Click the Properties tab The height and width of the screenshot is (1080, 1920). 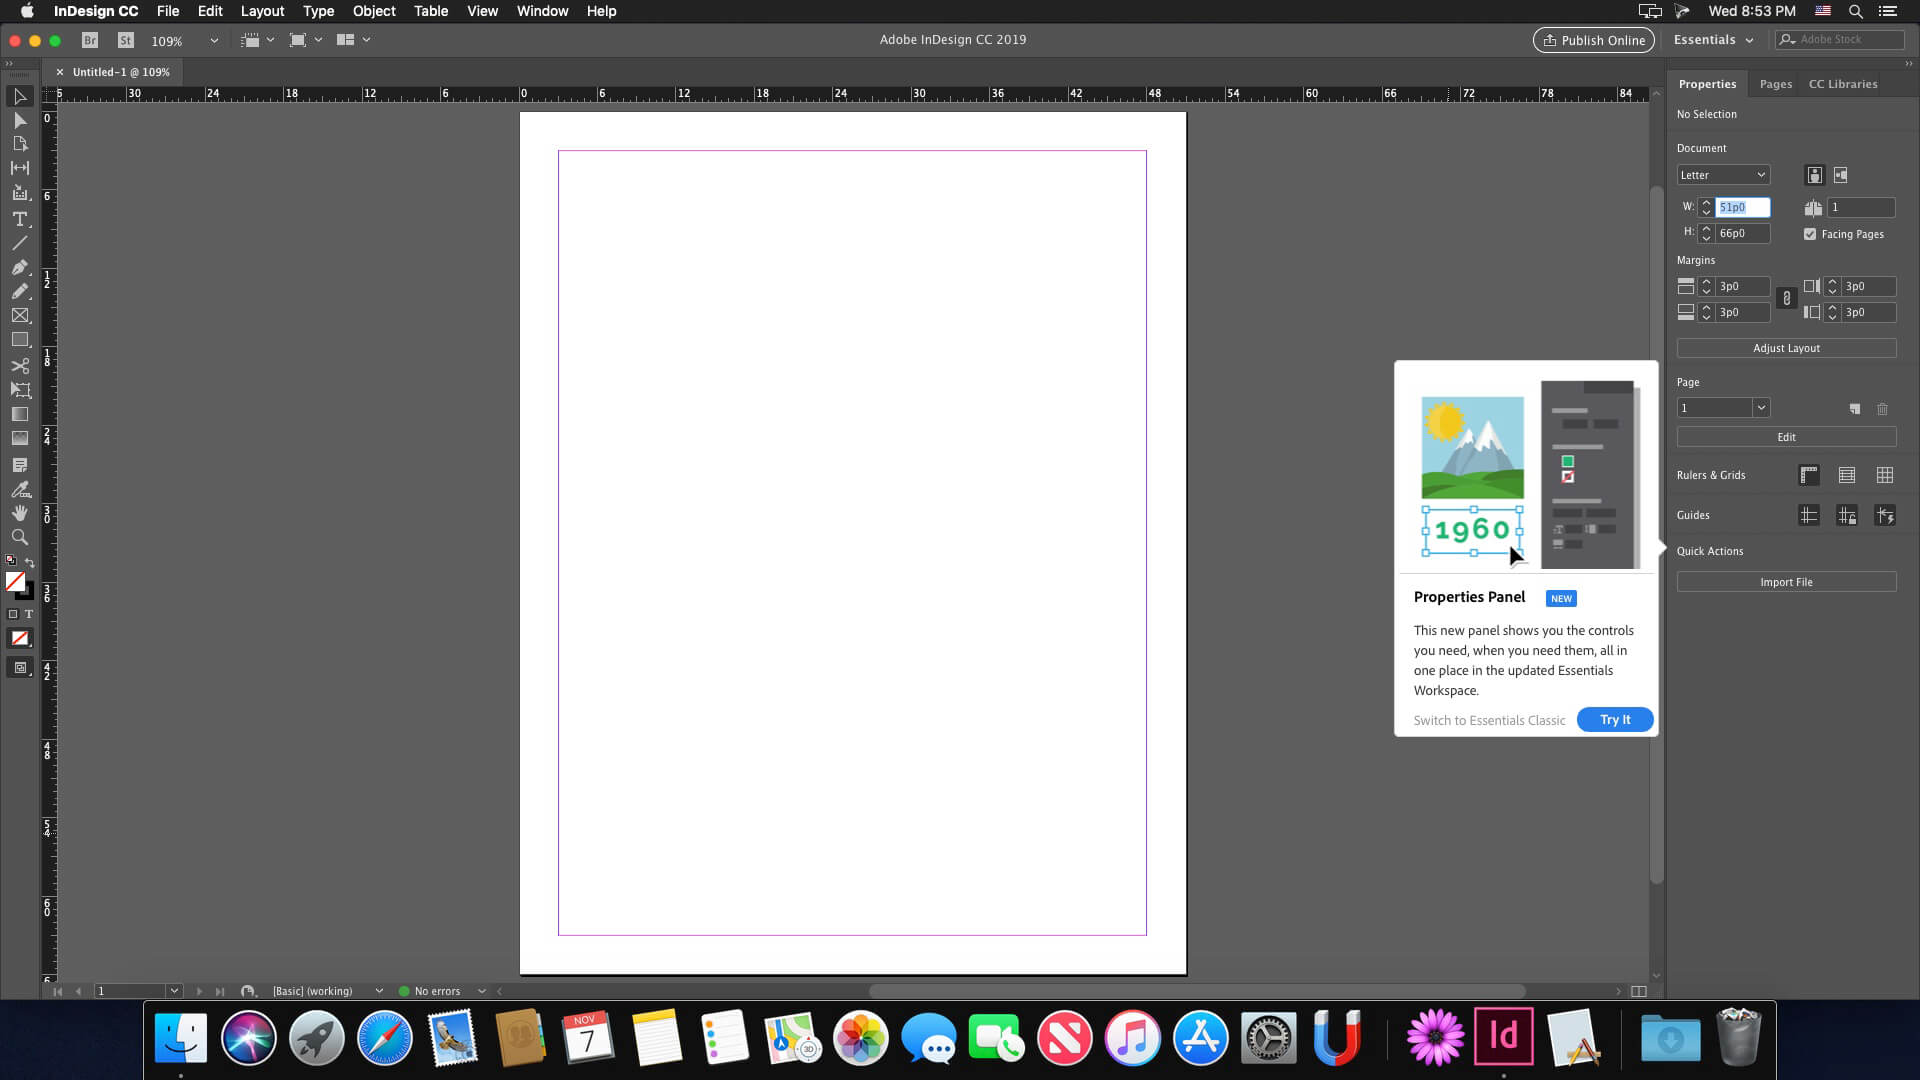click(1706, 83)
